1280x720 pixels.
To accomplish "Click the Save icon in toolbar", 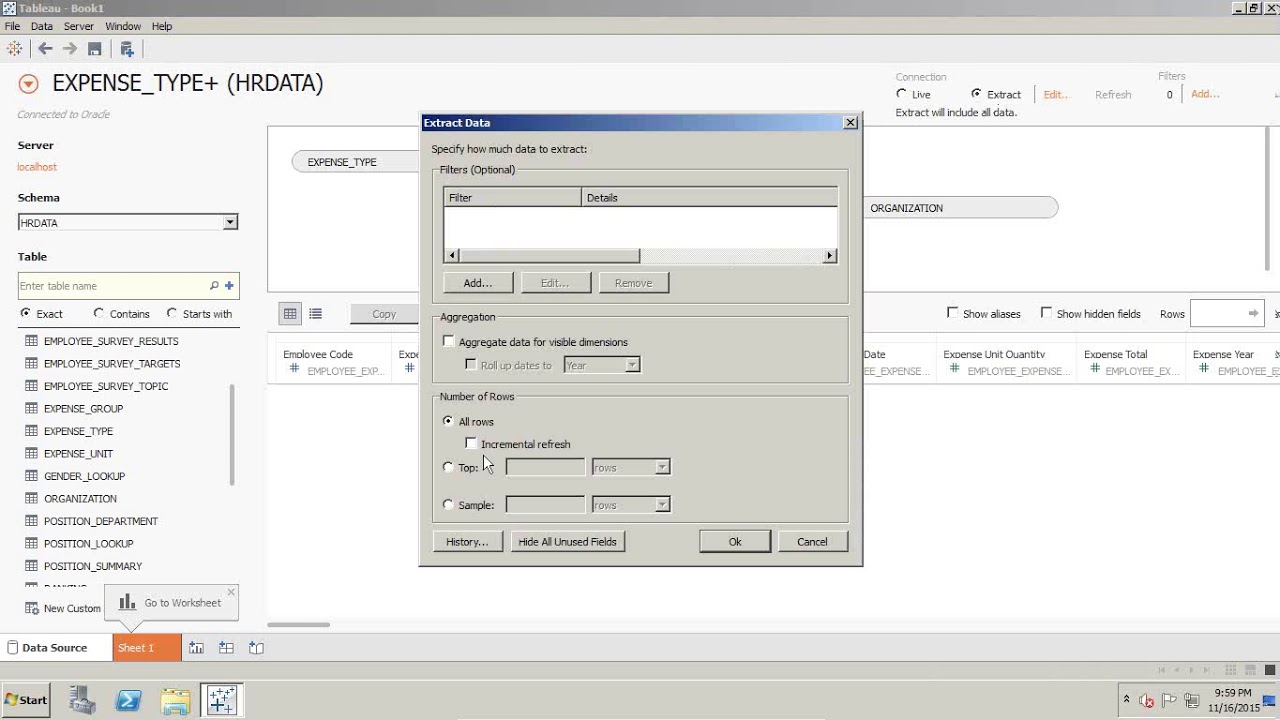I will 95,48.
